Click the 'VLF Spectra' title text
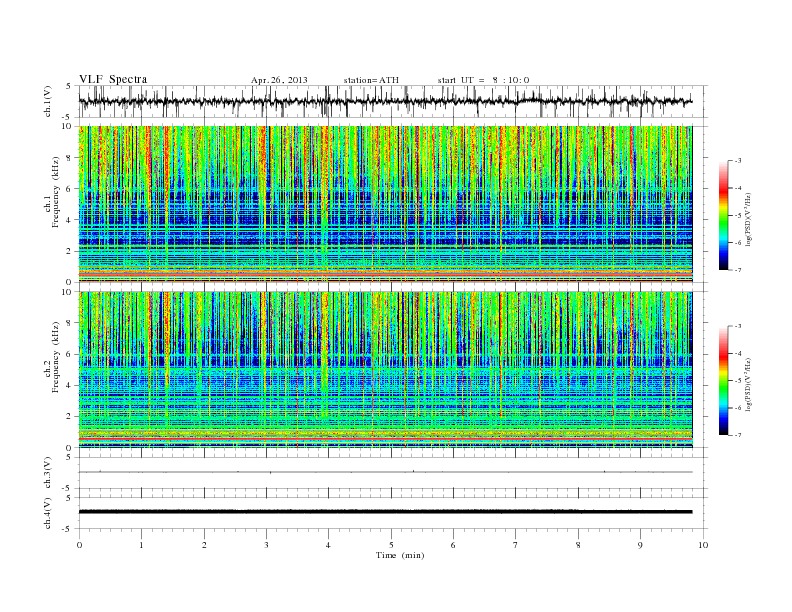 click(113, 79)
